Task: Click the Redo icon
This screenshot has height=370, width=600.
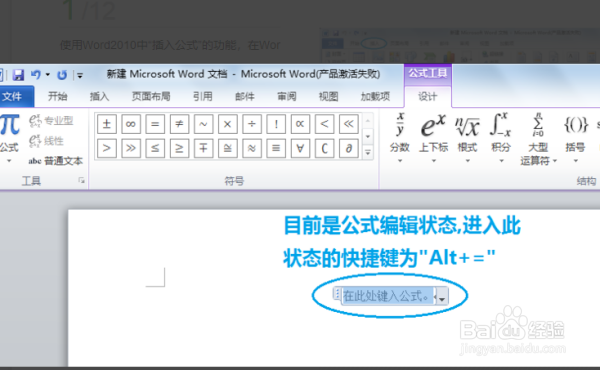Action: (x=62, y=75)
